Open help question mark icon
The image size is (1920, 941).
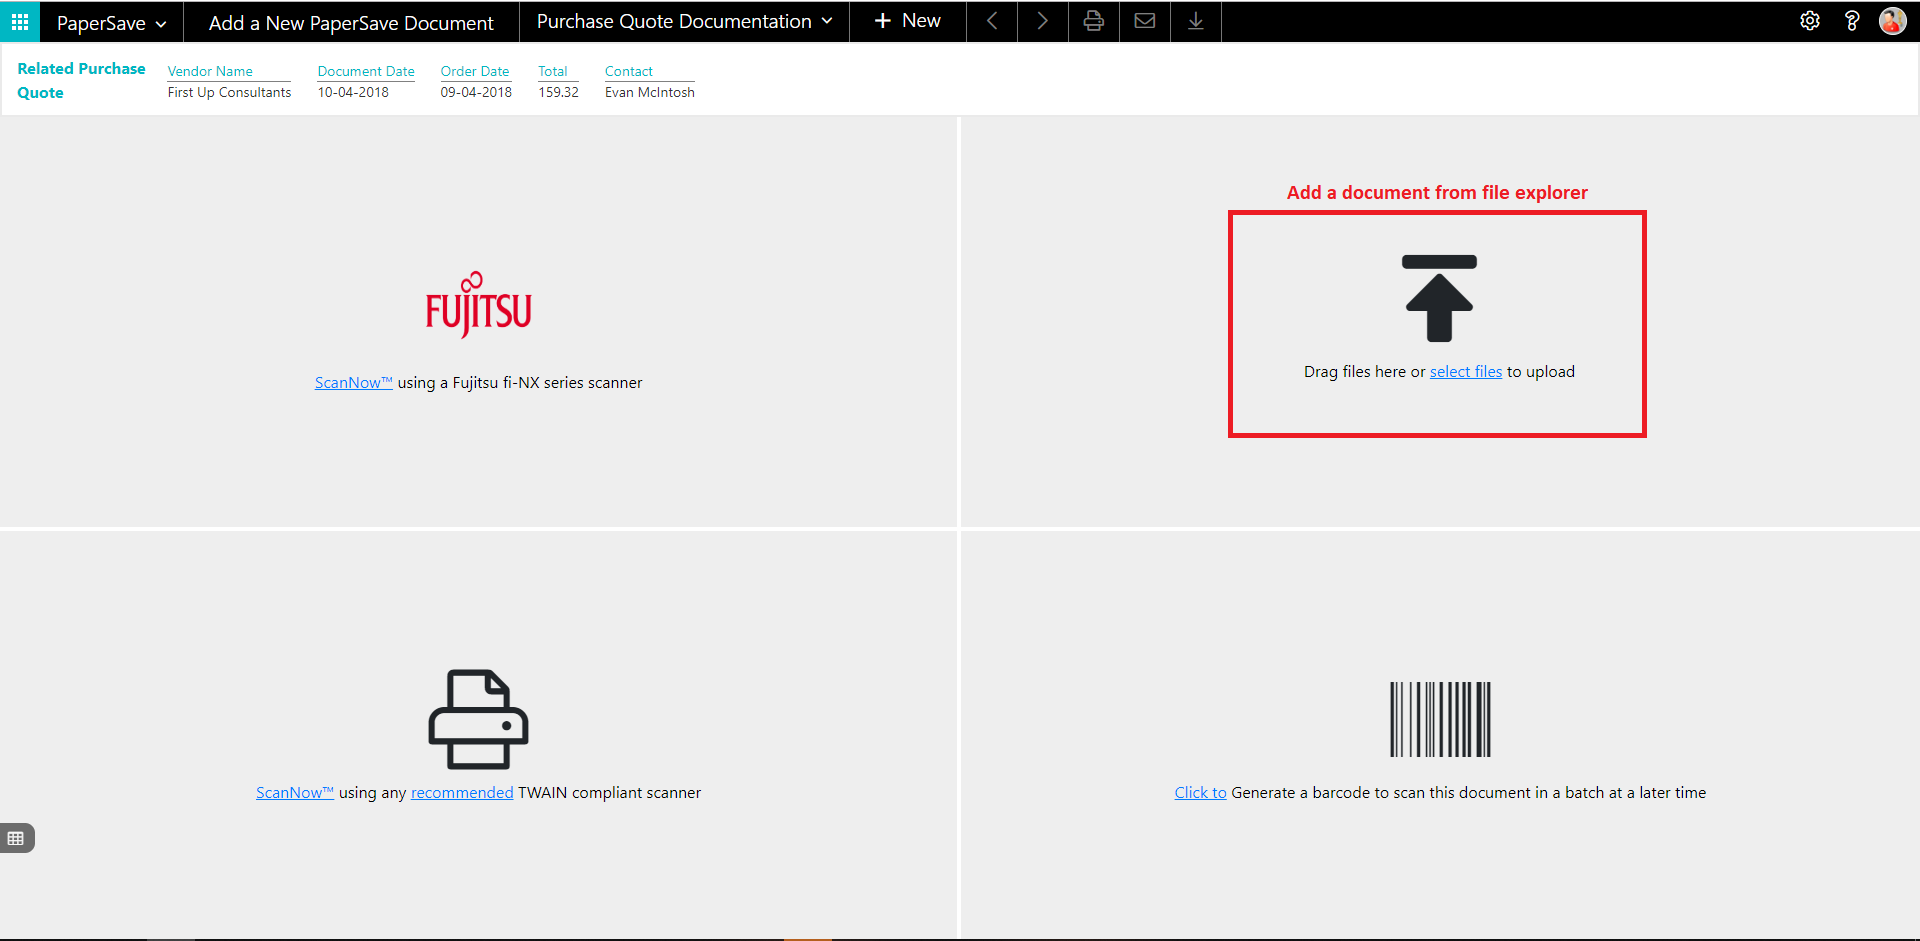(1851, 21)
